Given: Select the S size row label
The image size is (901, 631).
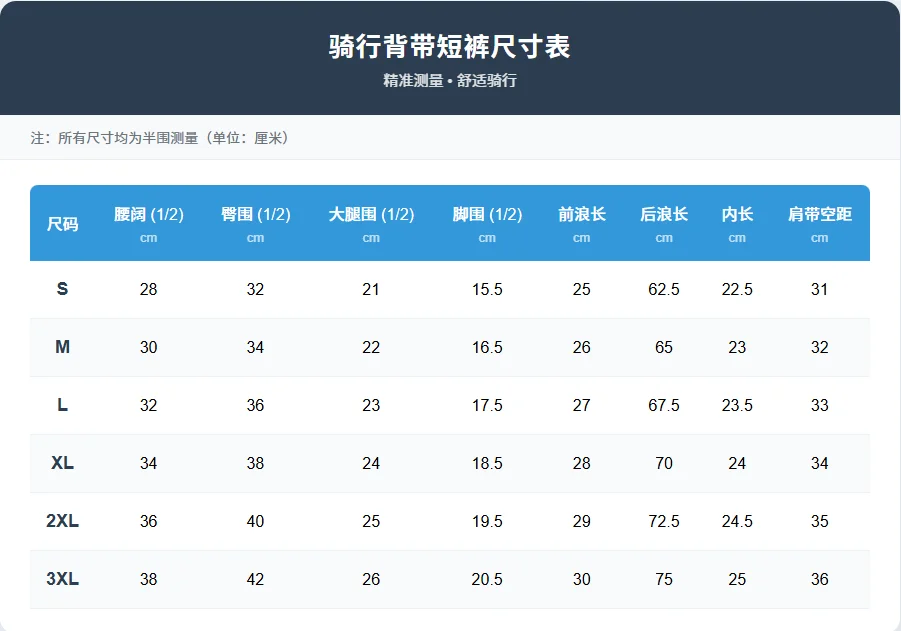Looking at the screenshot, I should click(x=62, y=289).
